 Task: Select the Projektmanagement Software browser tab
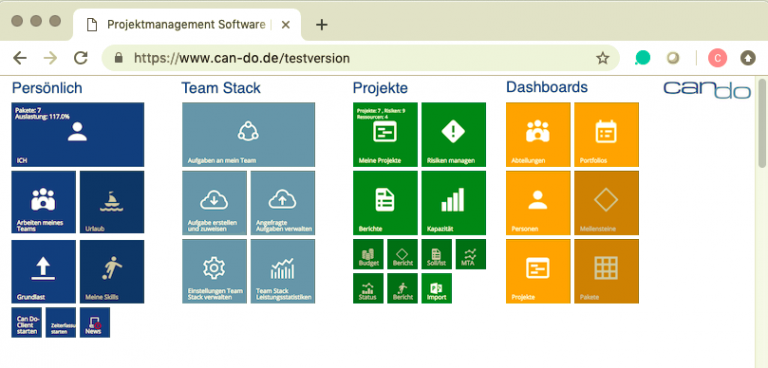click(187, 25)
